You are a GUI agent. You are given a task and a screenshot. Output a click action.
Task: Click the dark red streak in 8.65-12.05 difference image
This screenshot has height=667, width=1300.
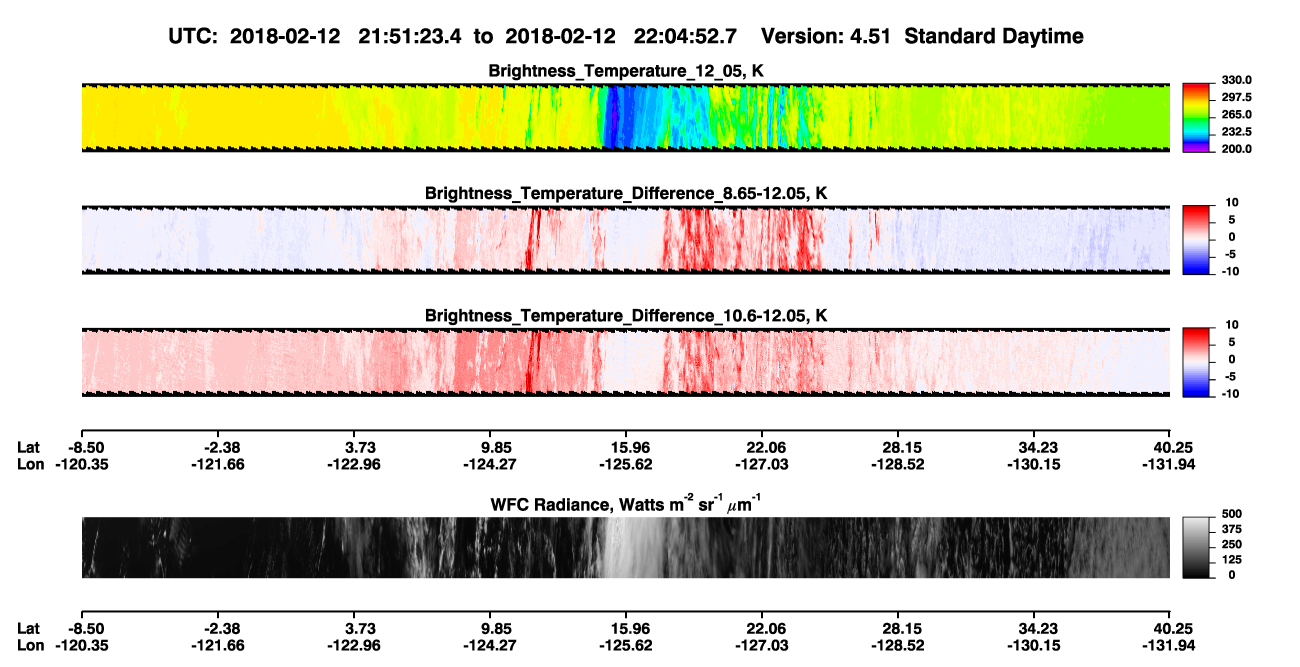(x=531, y=240)
